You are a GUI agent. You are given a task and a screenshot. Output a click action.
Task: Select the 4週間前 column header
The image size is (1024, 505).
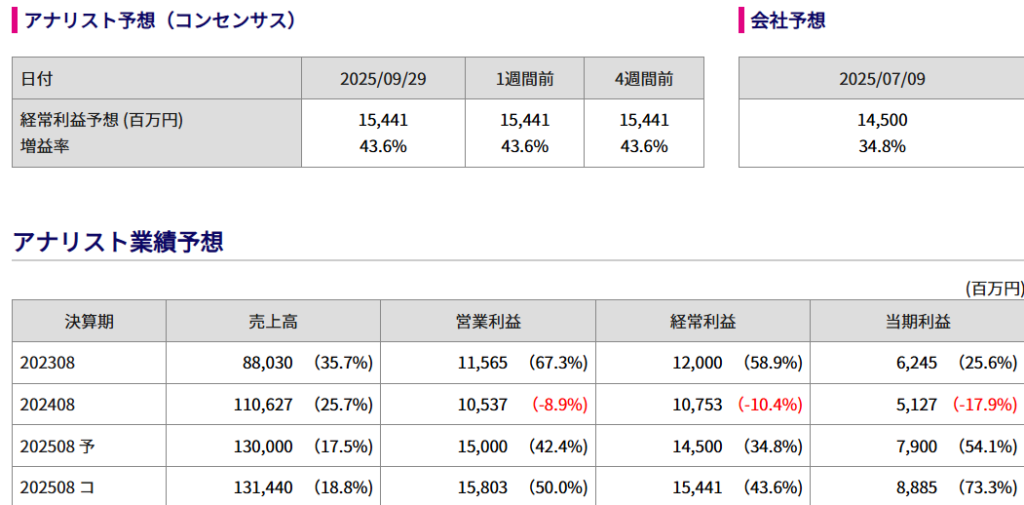[x=643, y=79]
